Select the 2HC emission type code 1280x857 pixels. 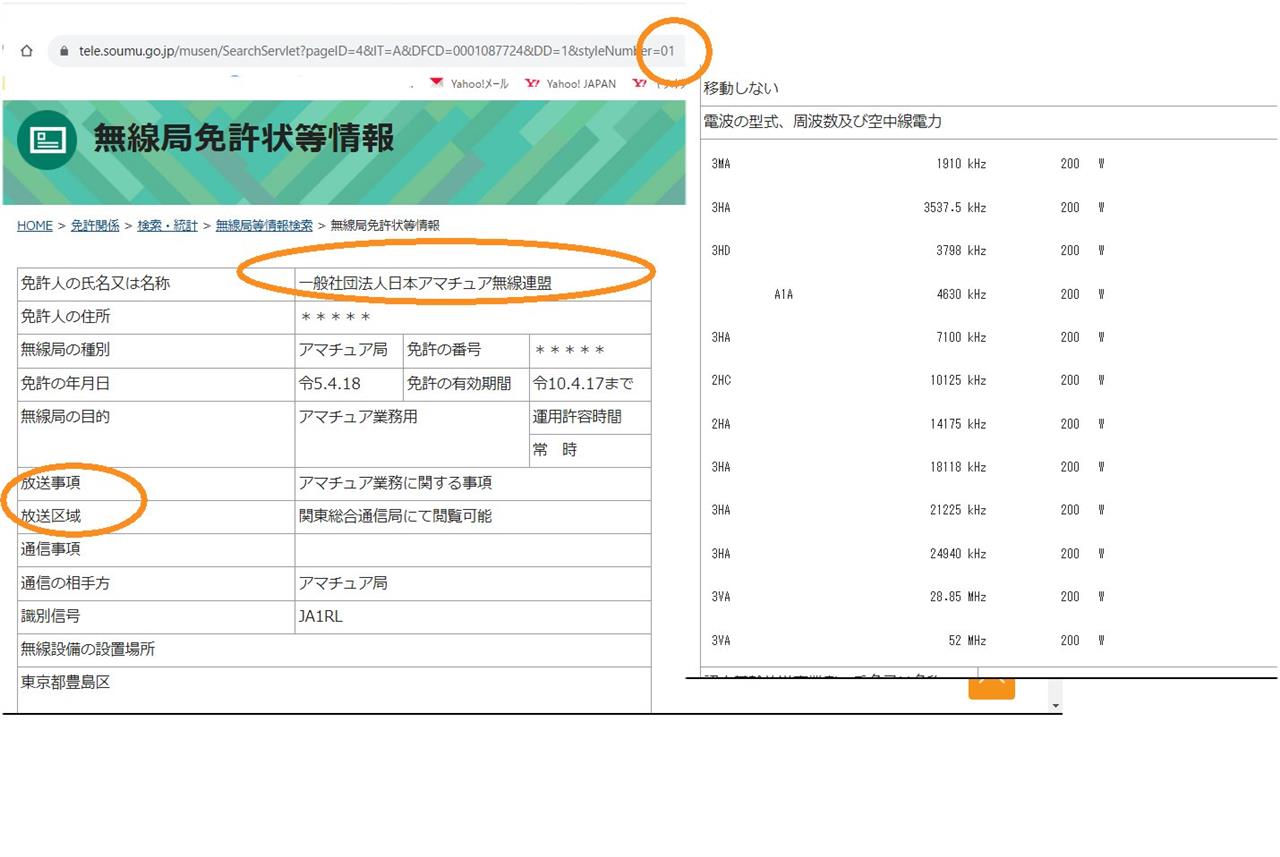721,381
